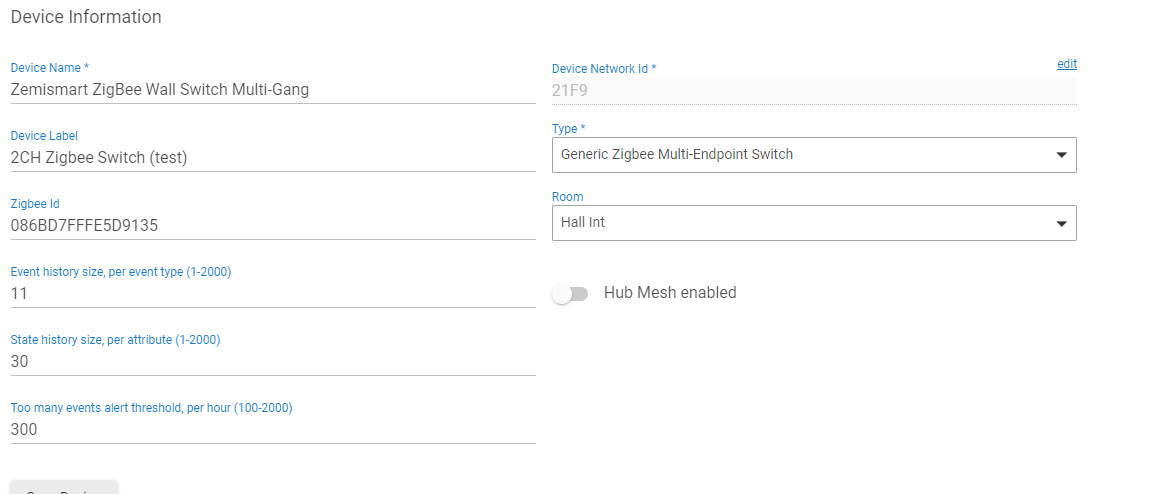This screenshot has height=494, width=1176.
Task: Click the partially visible Save Device button
Action: click(x=64, y=488)
